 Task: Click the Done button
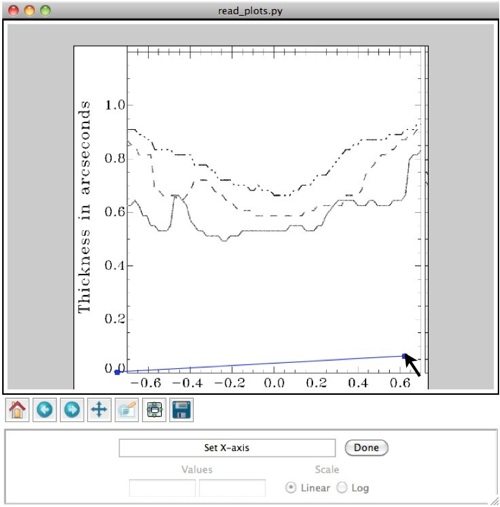(x=366, y=448)
